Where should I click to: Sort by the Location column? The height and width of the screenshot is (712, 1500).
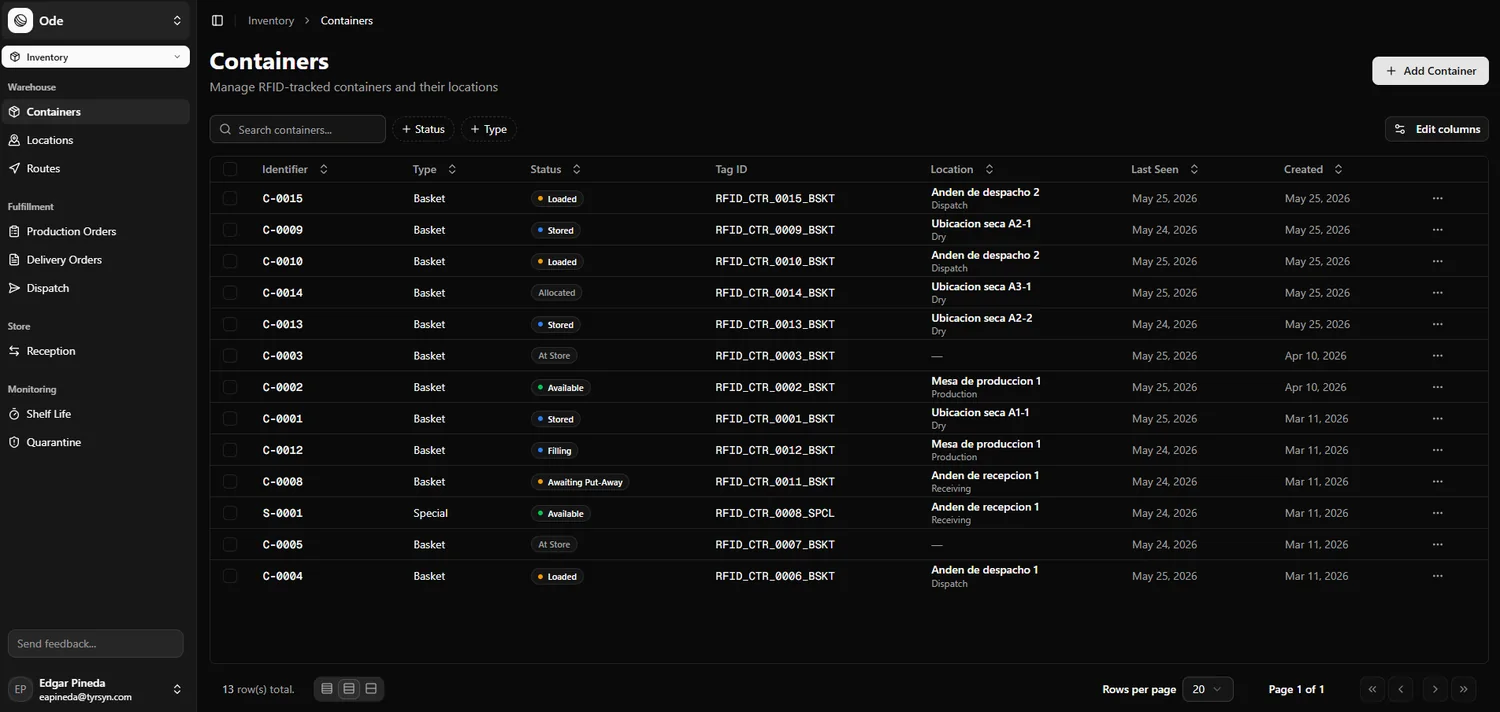tap(962, 169)
